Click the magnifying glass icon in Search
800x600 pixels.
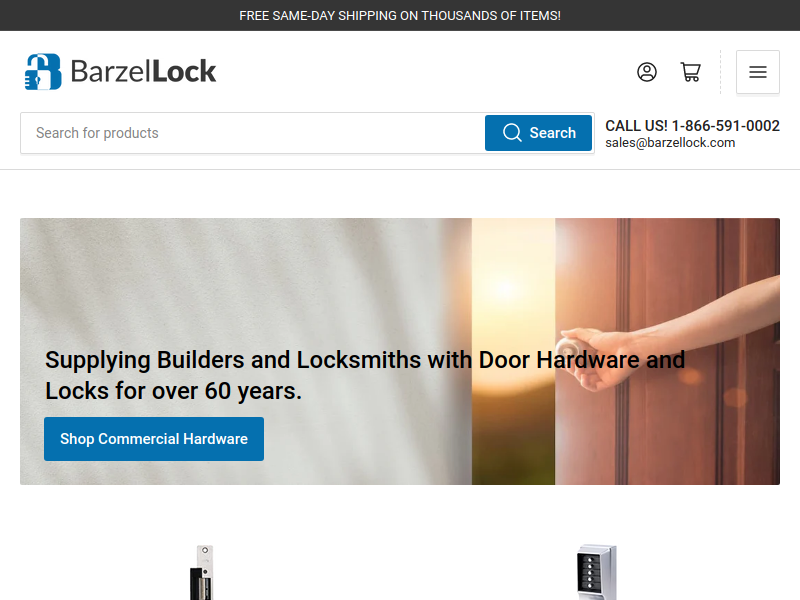click(512, 133)
